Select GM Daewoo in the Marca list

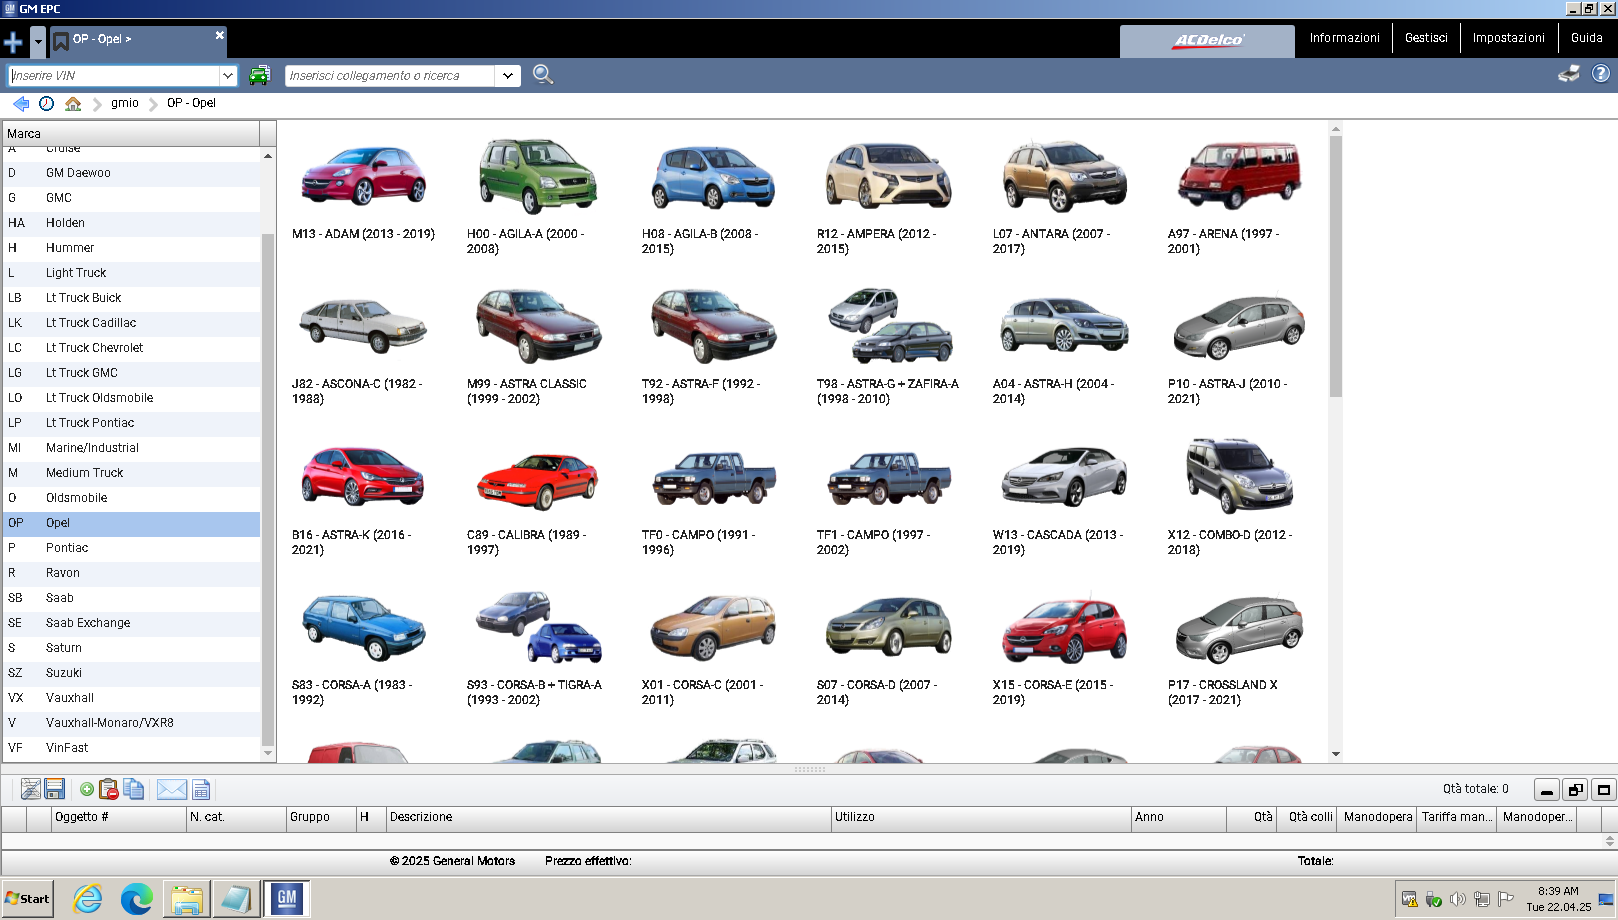pos(132,173)
